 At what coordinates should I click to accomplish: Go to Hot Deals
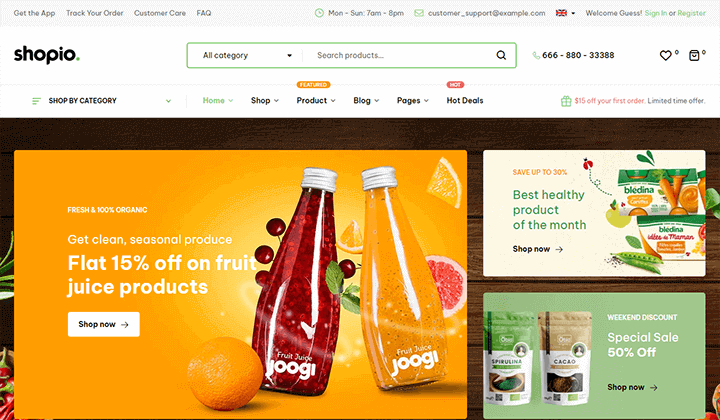[465, 101]
